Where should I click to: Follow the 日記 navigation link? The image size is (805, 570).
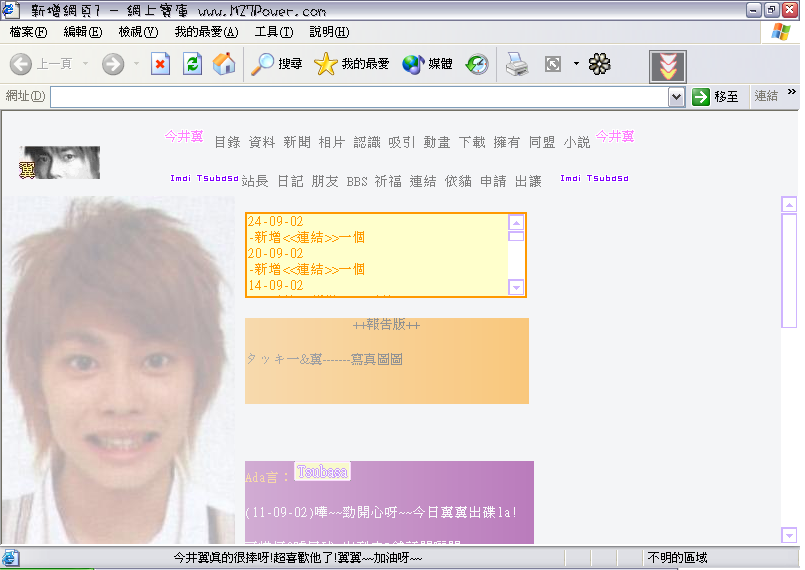click(x=290, y=181)
